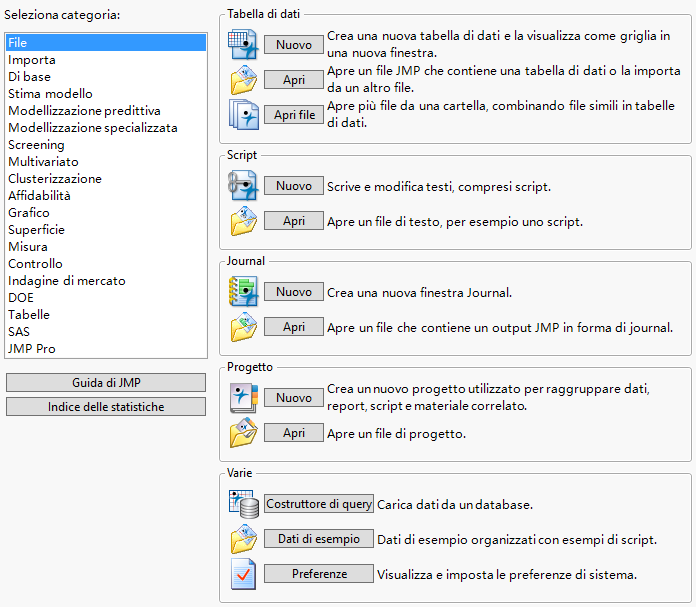Click the new Progetto icon
The height and width of the screenshot is (607, 696).
coord(243,398)
